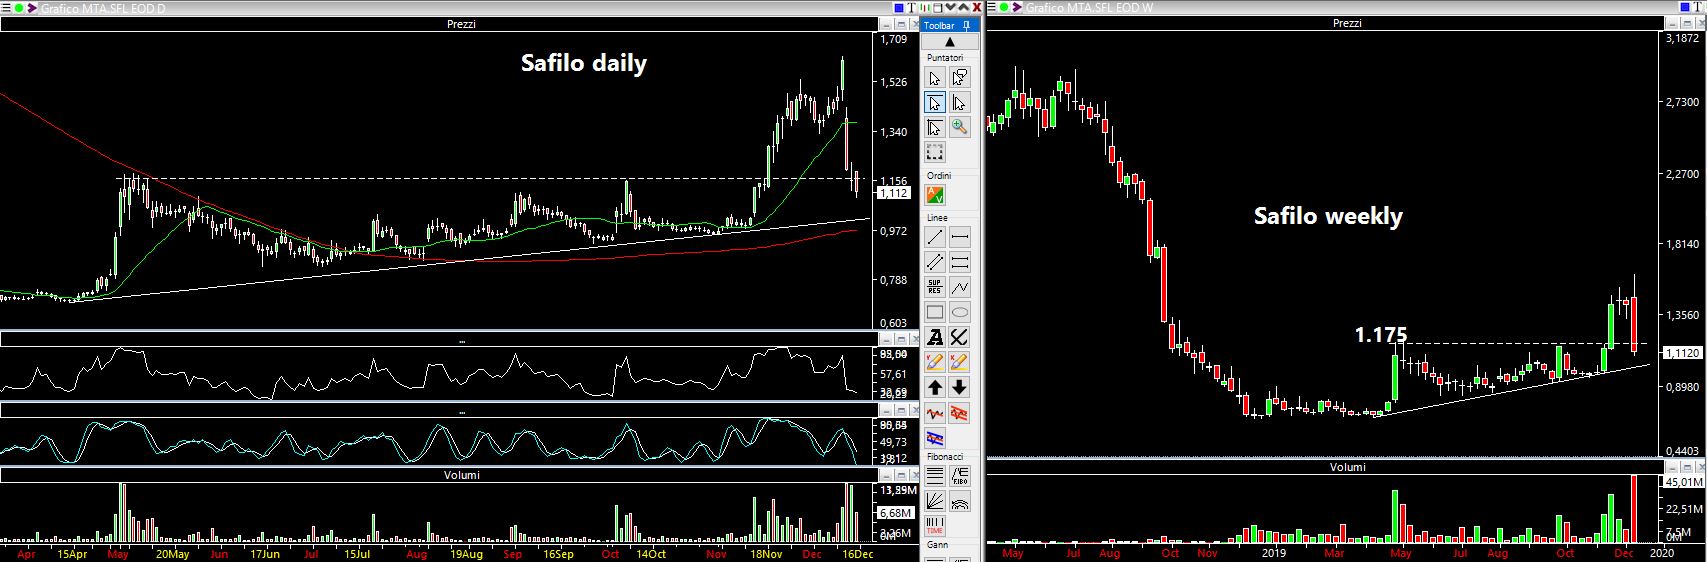The image size is (1707, 562).
Task: Select the pointer with tooltip balloon
Action: pos(960,78)
